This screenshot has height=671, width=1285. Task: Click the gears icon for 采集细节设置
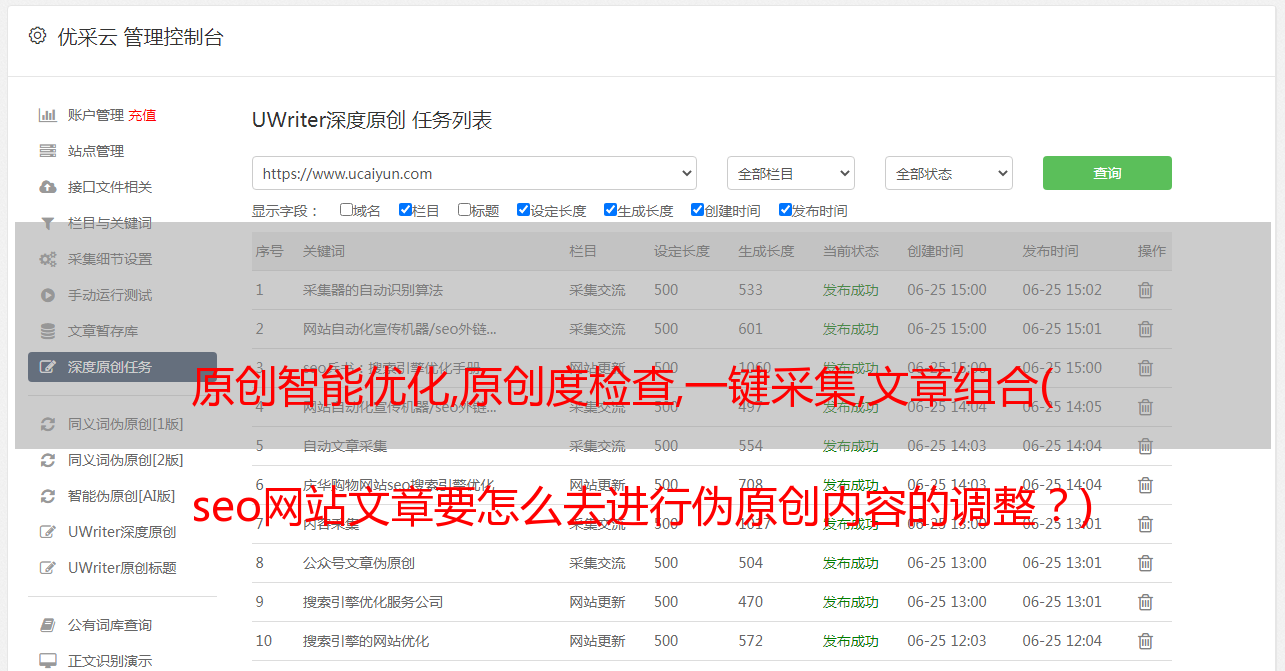tap(47, 259)
